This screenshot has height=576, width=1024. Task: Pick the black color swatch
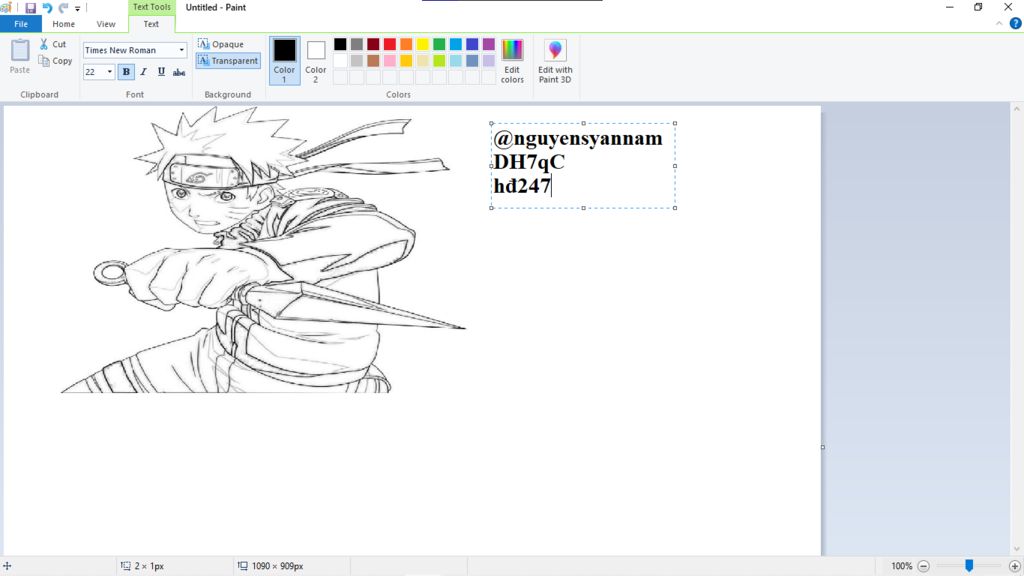pos(340,44)
